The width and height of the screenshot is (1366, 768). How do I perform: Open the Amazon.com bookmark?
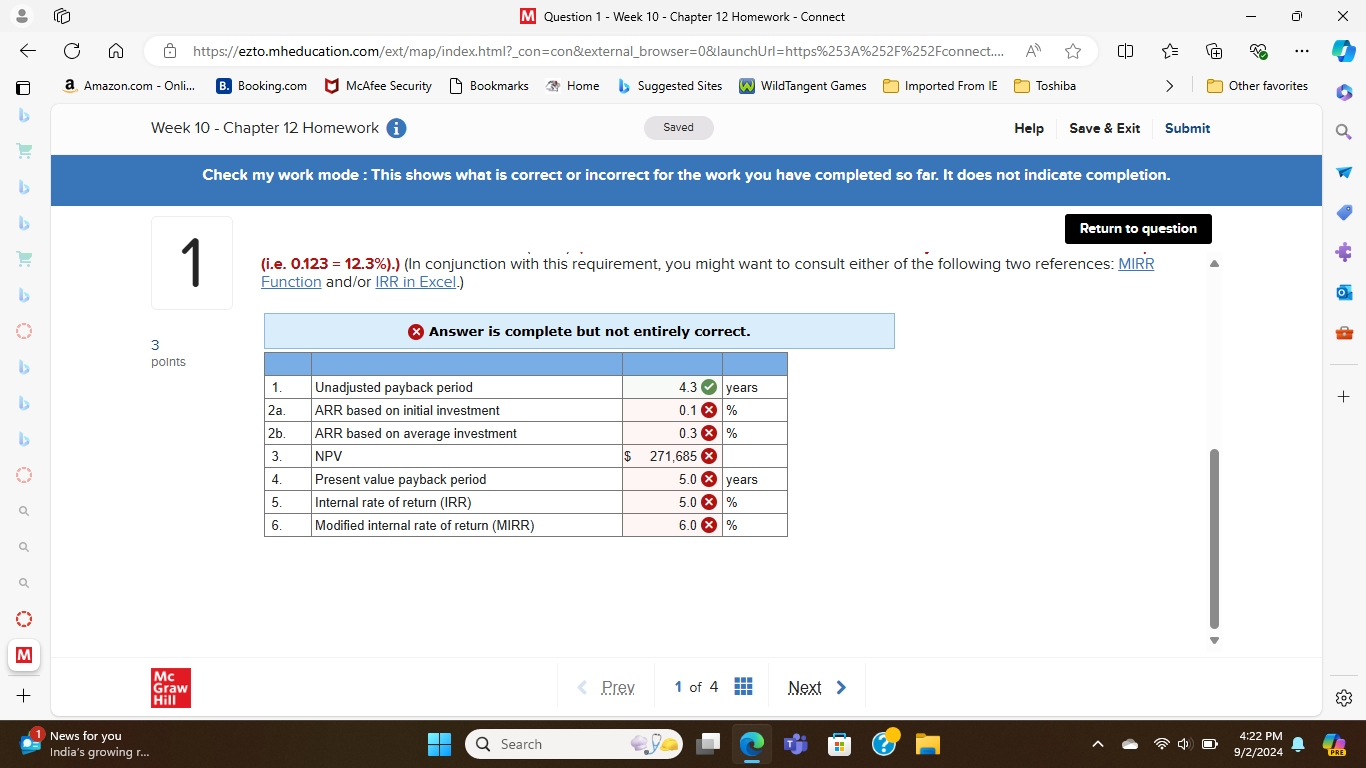click(x=129, y=86)
